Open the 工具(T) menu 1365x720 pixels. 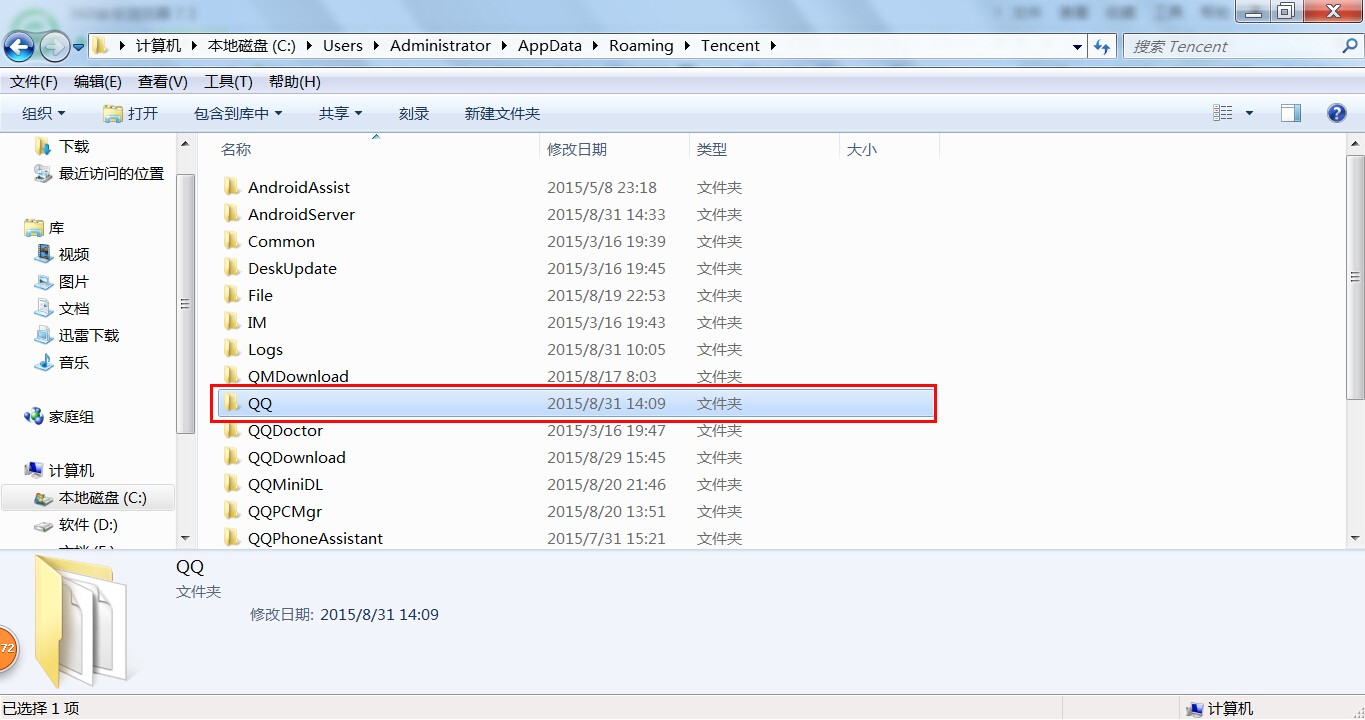coord(228,82)
